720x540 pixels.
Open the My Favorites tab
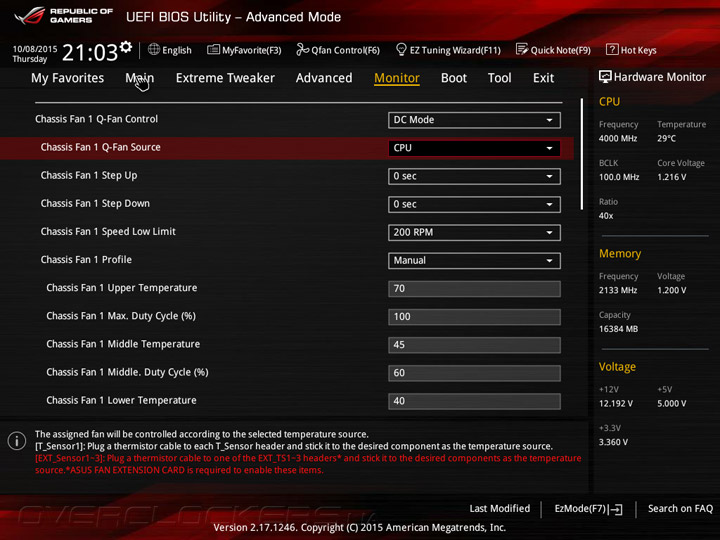click(68, 78)
